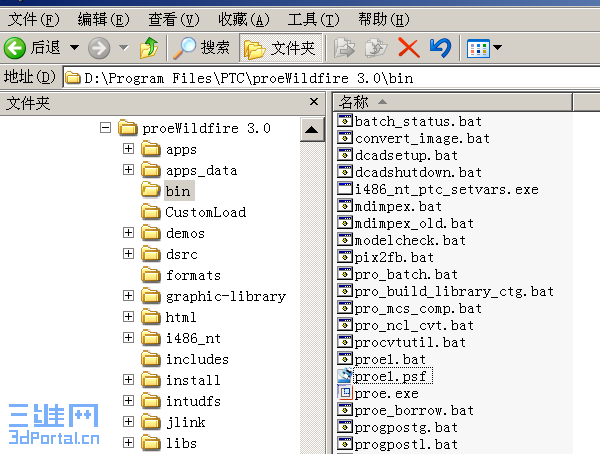This screenshot has width=600, height=454.
Task: Open Search via the magnifier icon
Action: coord(184,47)
